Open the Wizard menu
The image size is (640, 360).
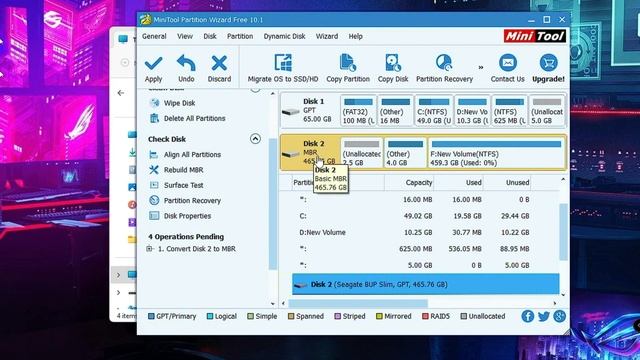coord(327,36)
